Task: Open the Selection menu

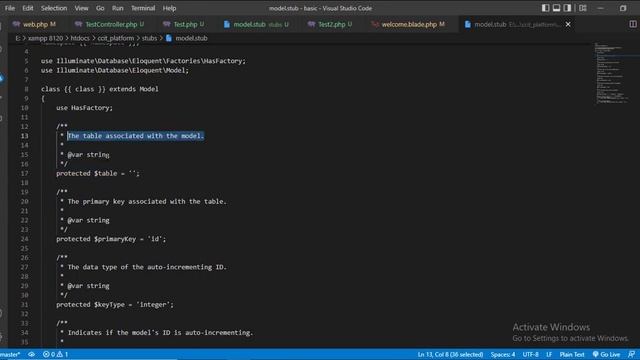Action: click(x=54, y=8)
